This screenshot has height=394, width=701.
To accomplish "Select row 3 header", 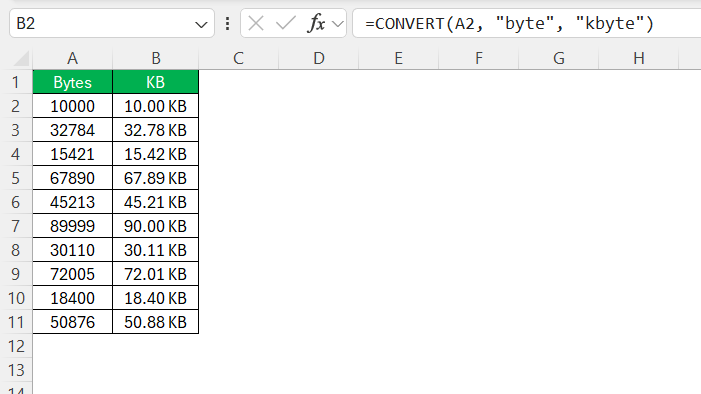I will [x=16, y=130].
